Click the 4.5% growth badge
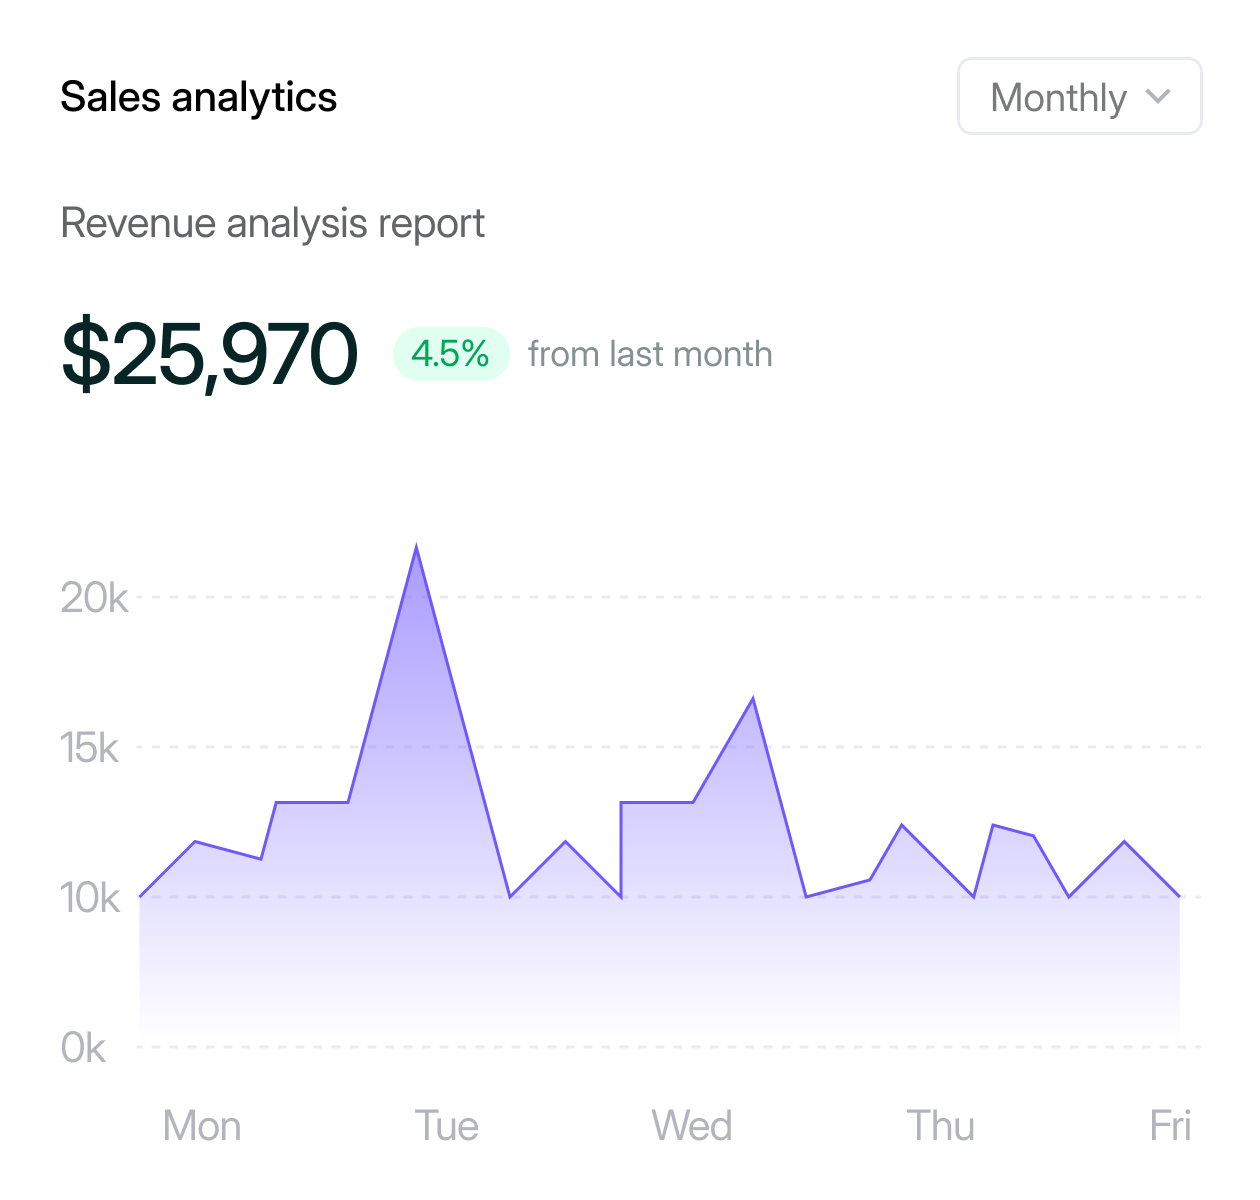Viewport: 1260px width, 1200px height. coord(450,354)
